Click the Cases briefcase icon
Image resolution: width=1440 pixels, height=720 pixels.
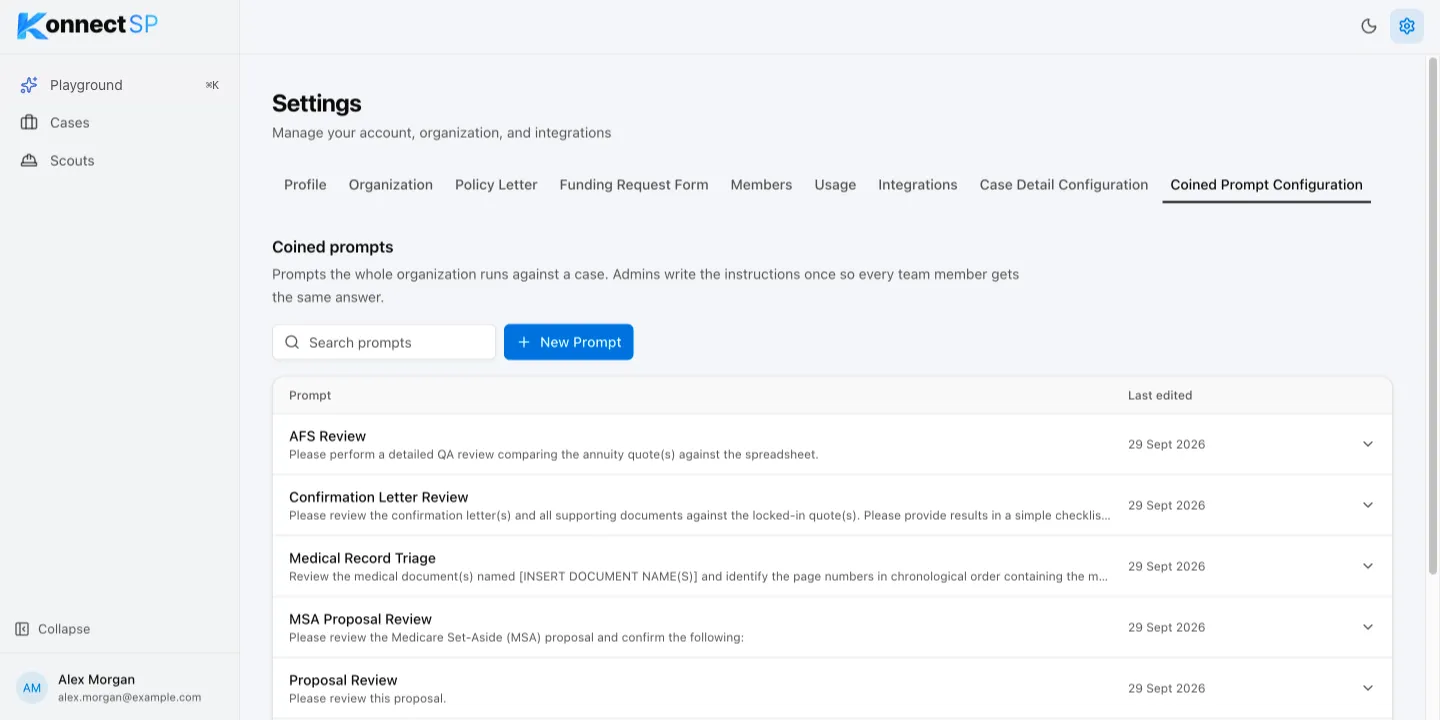pyautogui.click(x=29, y=123)
